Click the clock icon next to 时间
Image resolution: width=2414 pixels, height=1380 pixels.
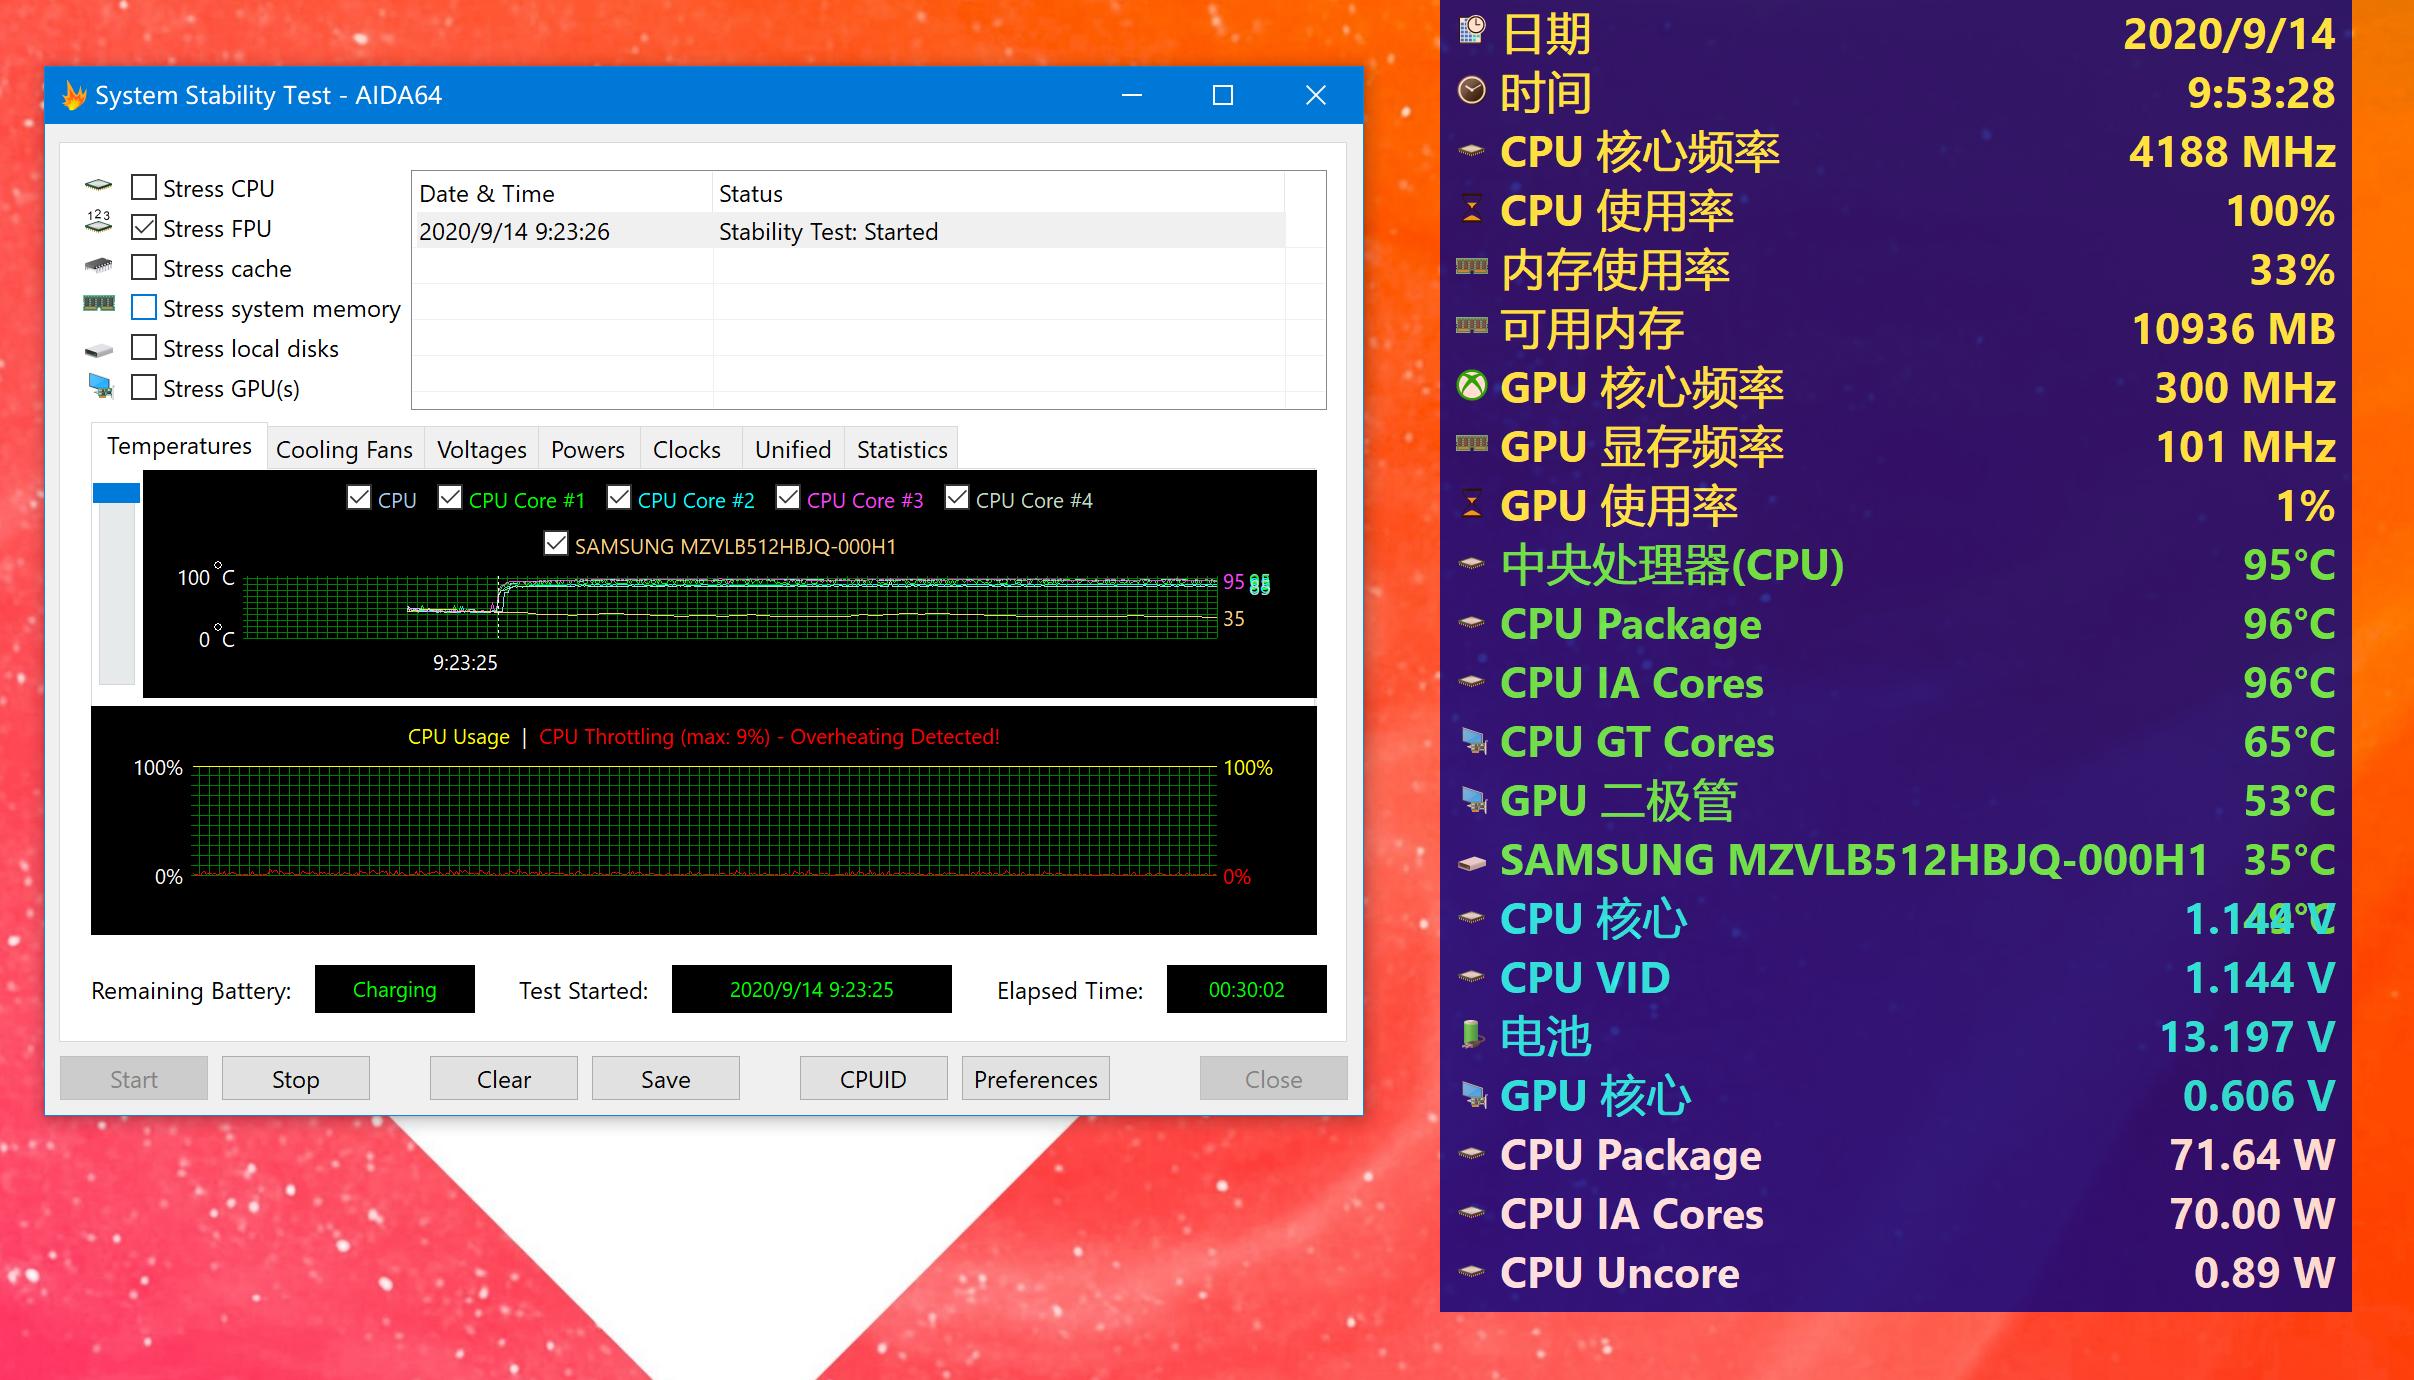(x=1471, y=91)
